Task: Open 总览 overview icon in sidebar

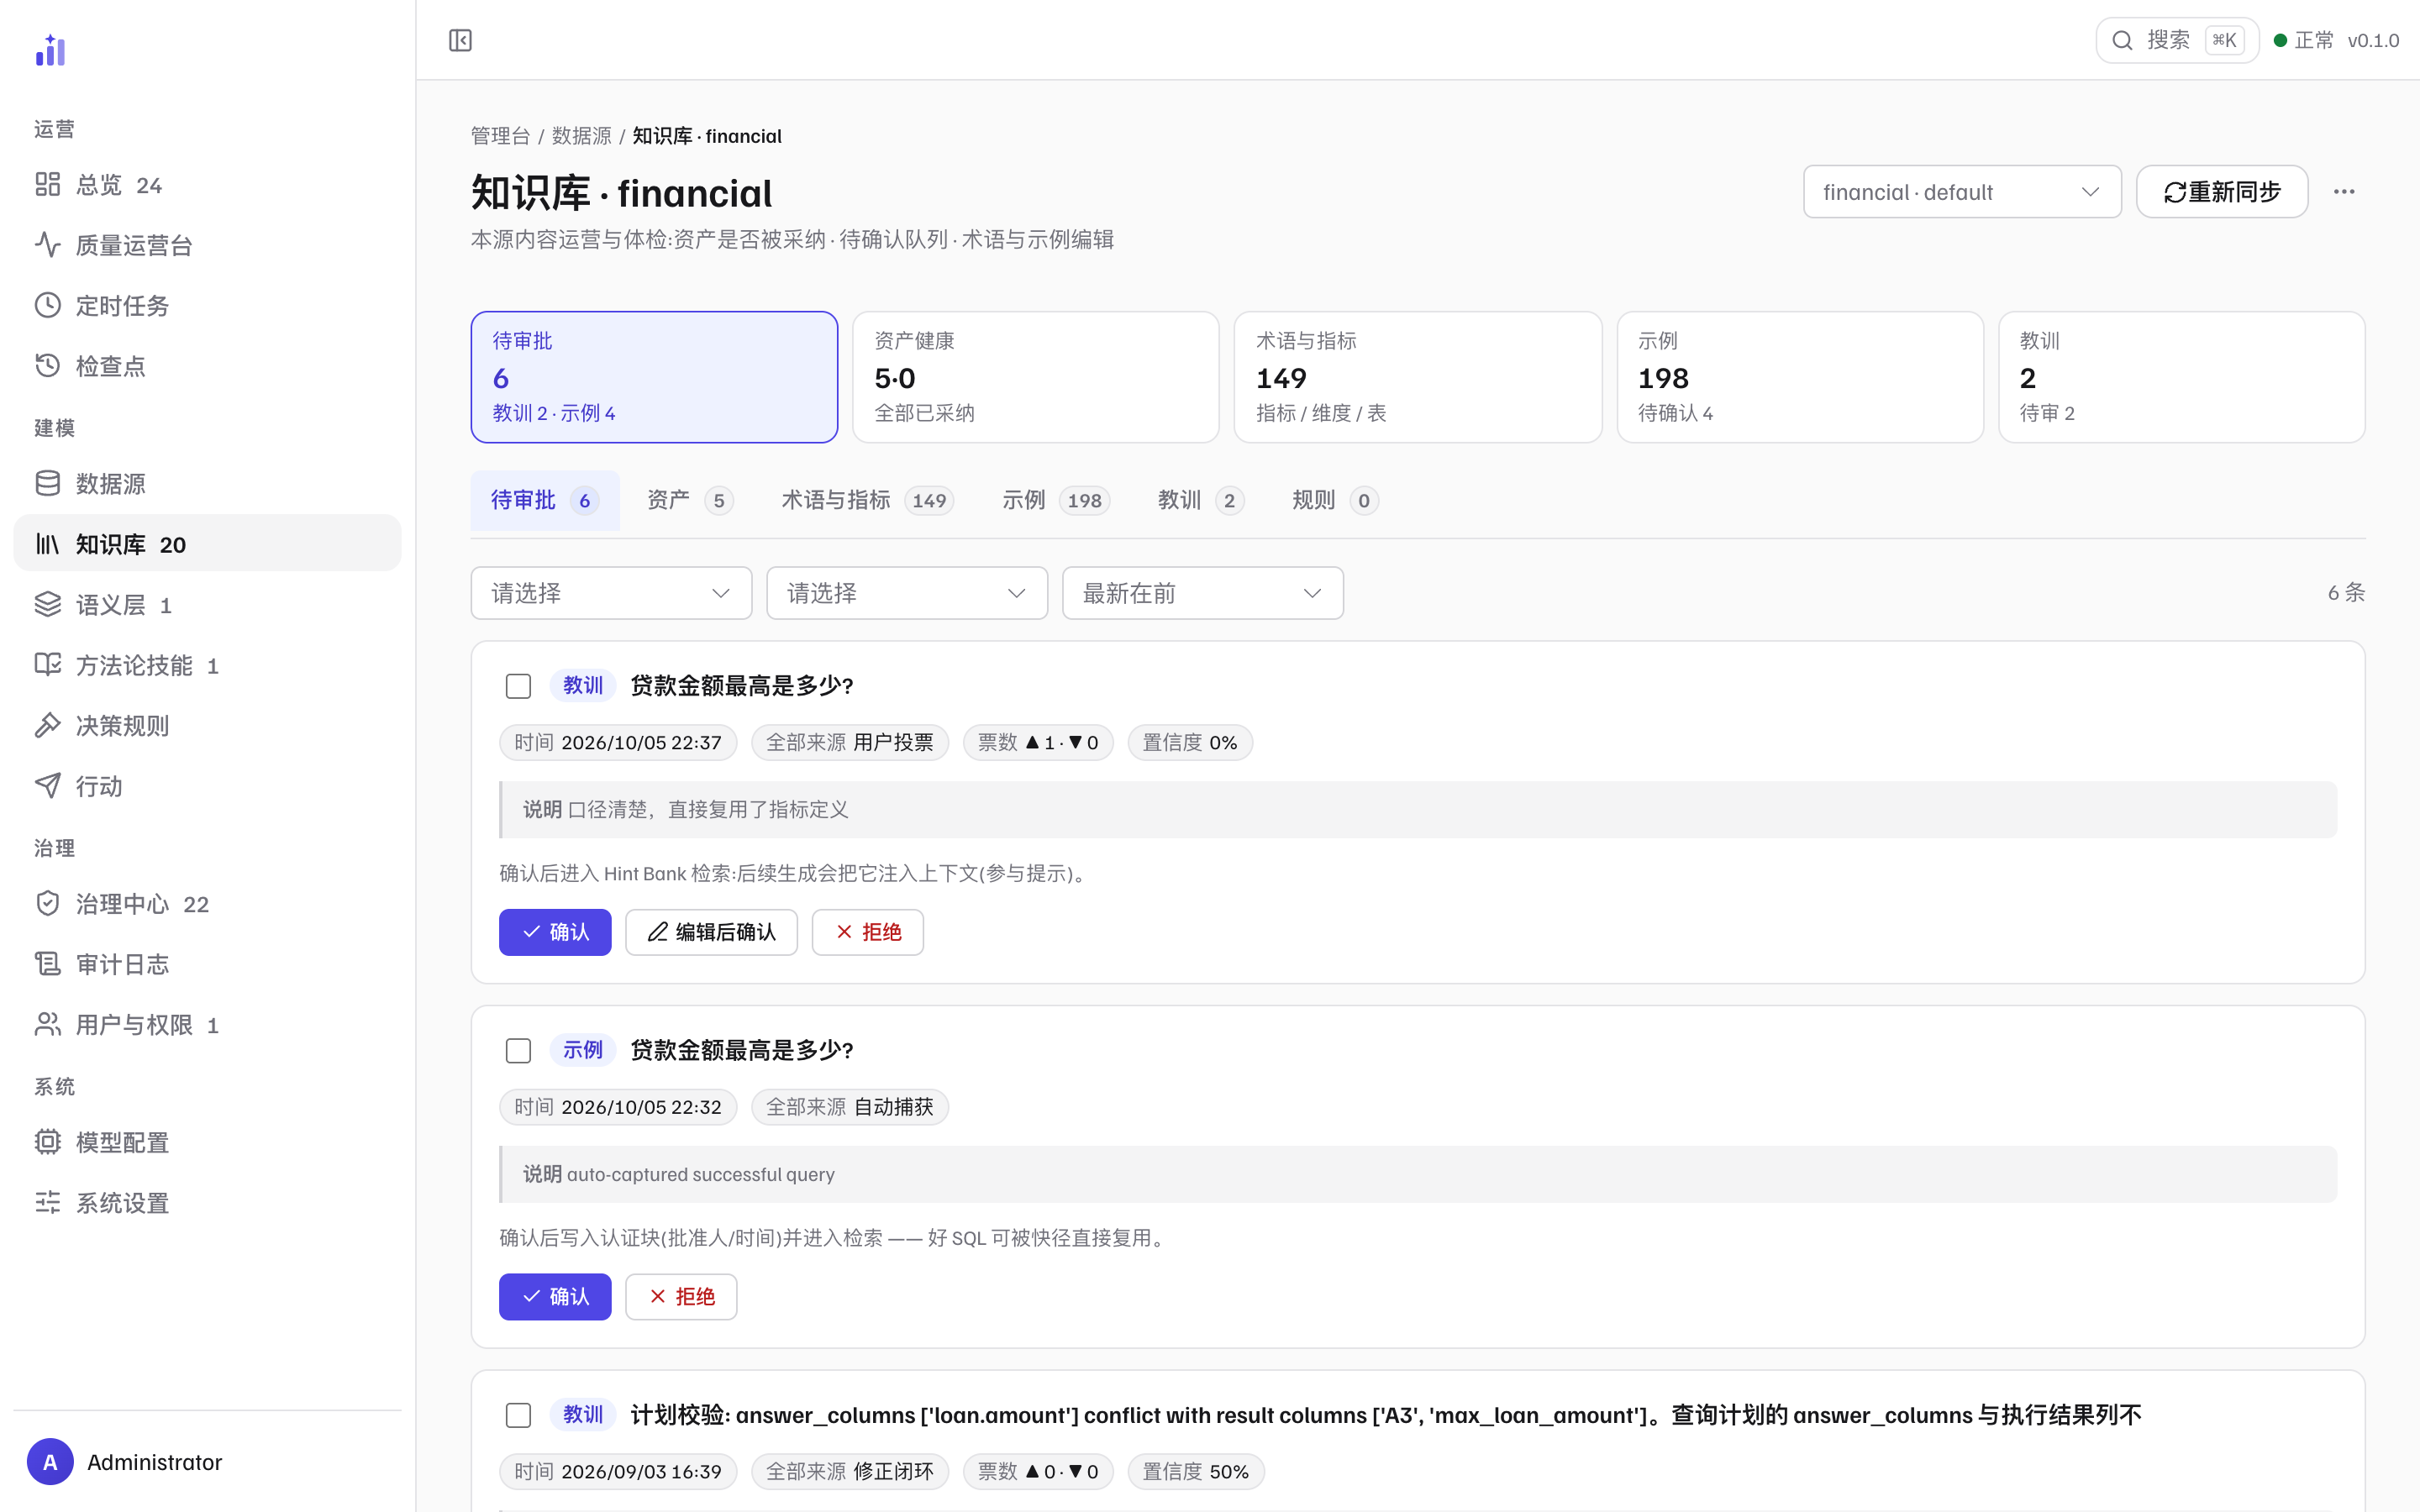Action: 48,184
